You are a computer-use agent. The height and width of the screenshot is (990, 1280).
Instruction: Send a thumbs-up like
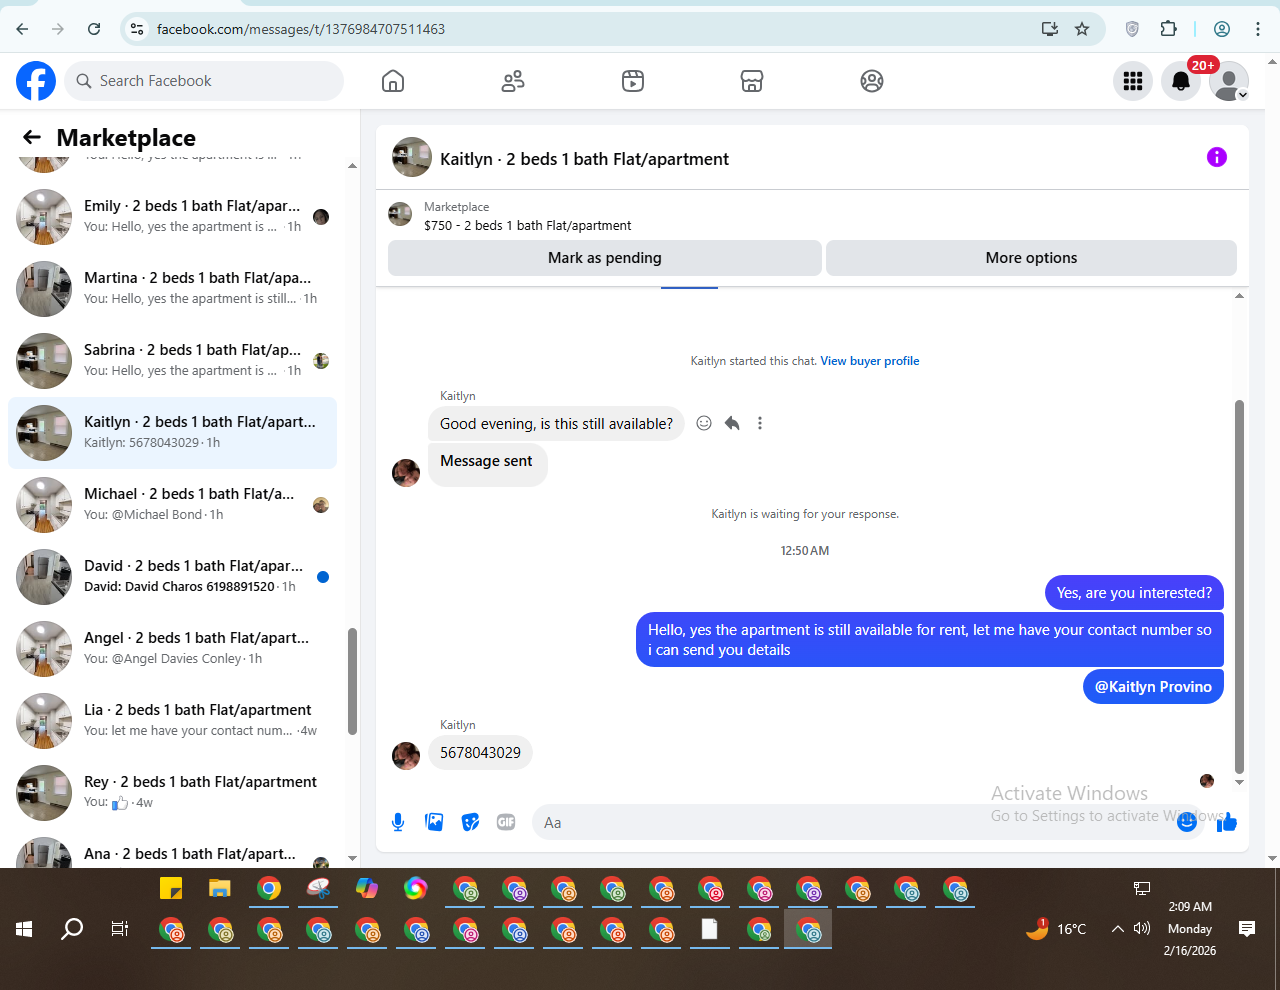1227,822
